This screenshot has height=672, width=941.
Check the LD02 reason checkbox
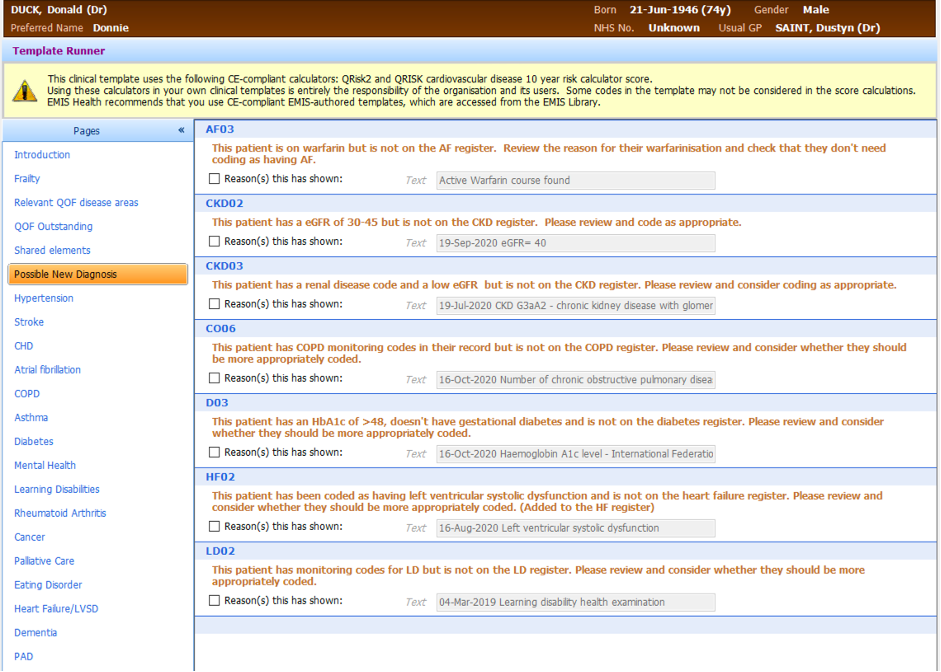(x=214, y=601)
